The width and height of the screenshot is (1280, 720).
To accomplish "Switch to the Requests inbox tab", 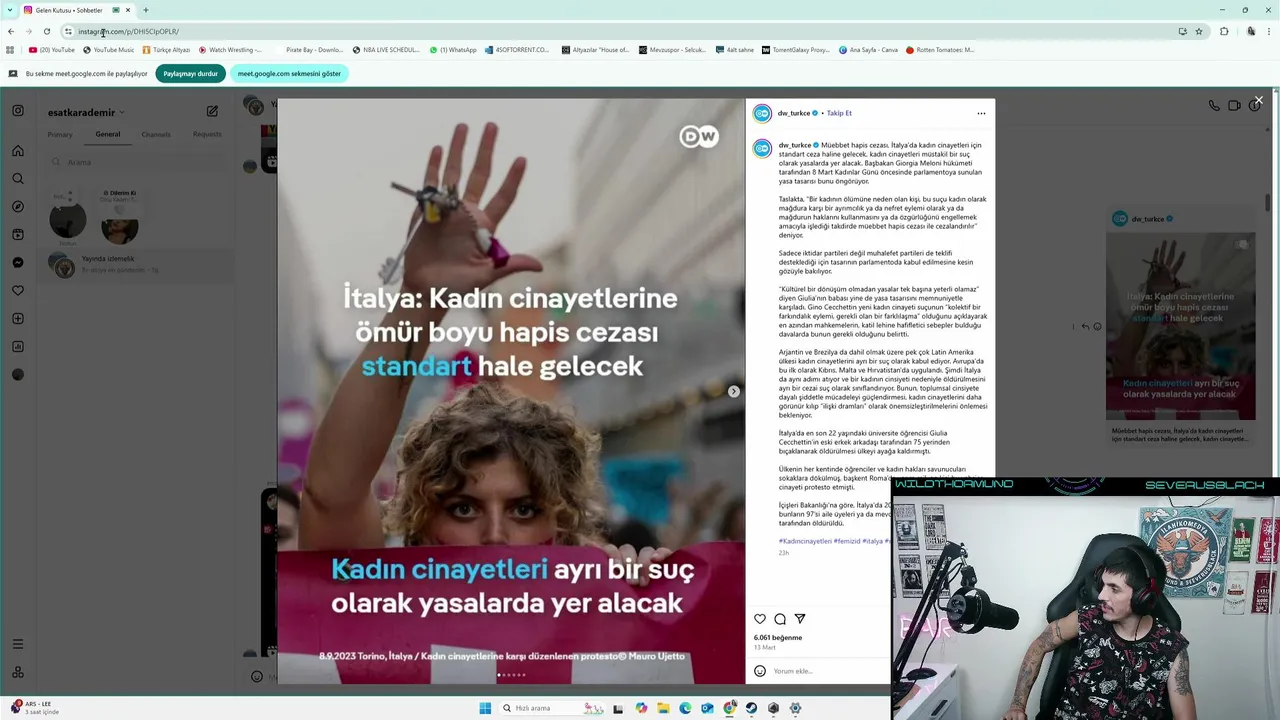I will (207, 134).
